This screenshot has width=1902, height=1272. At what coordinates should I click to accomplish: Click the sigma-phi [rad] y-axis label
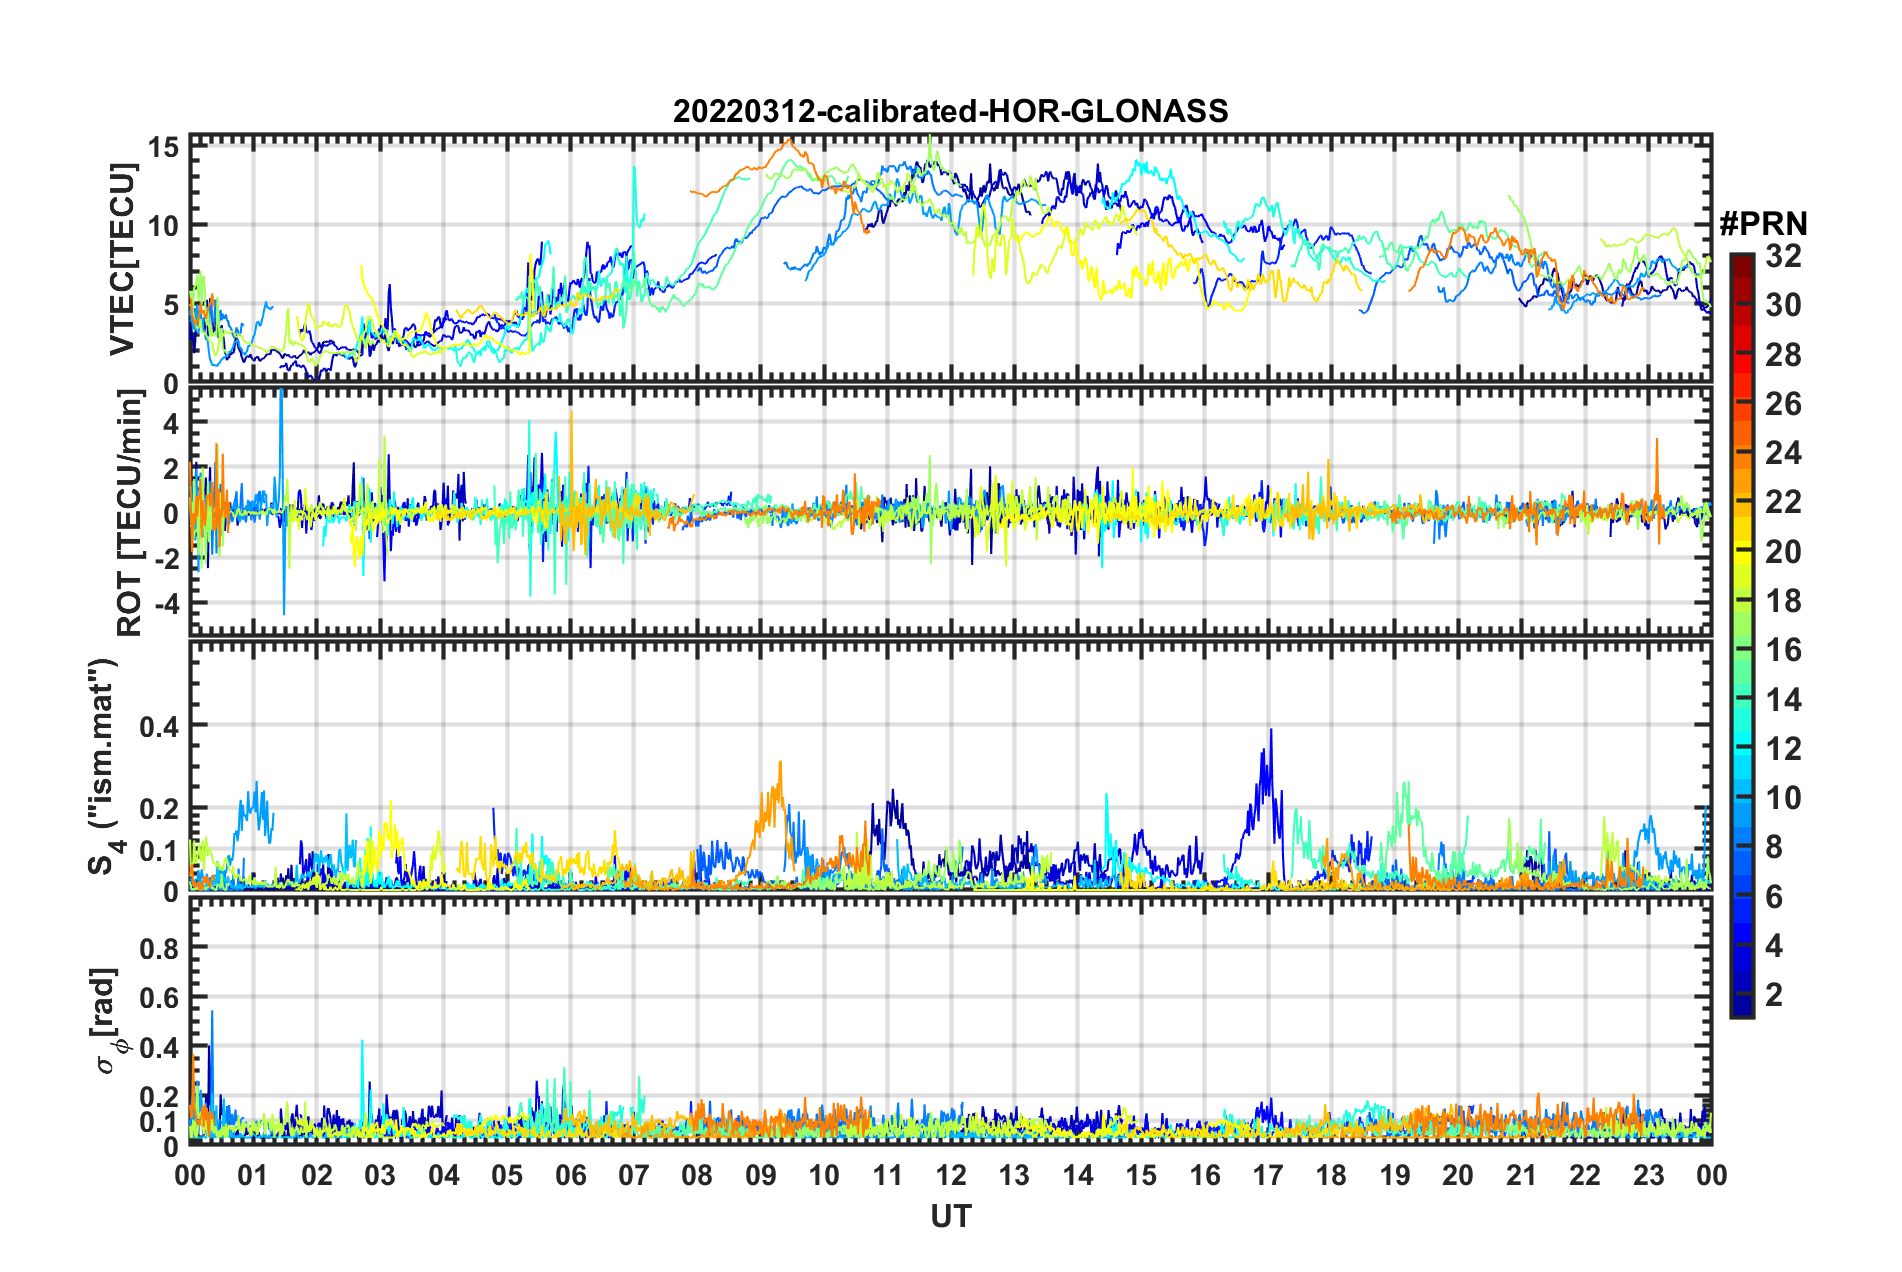(x=106, y=1021)
